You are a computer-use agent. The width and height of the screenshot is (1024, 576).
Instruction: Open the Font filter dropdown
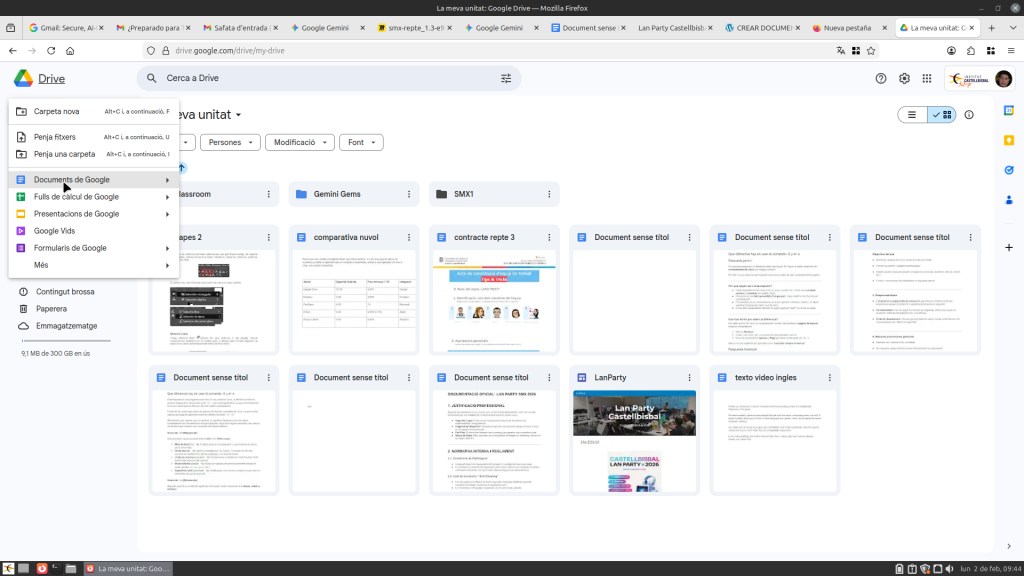pyautogui.click(x=361, y=143)
